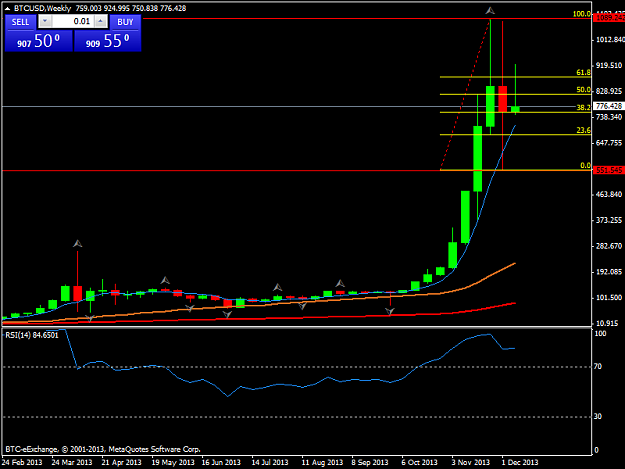This screenshot has width=625, height=469.
Task: Select the 61.8 Fibonacci level label
Action: click(584, 73)
